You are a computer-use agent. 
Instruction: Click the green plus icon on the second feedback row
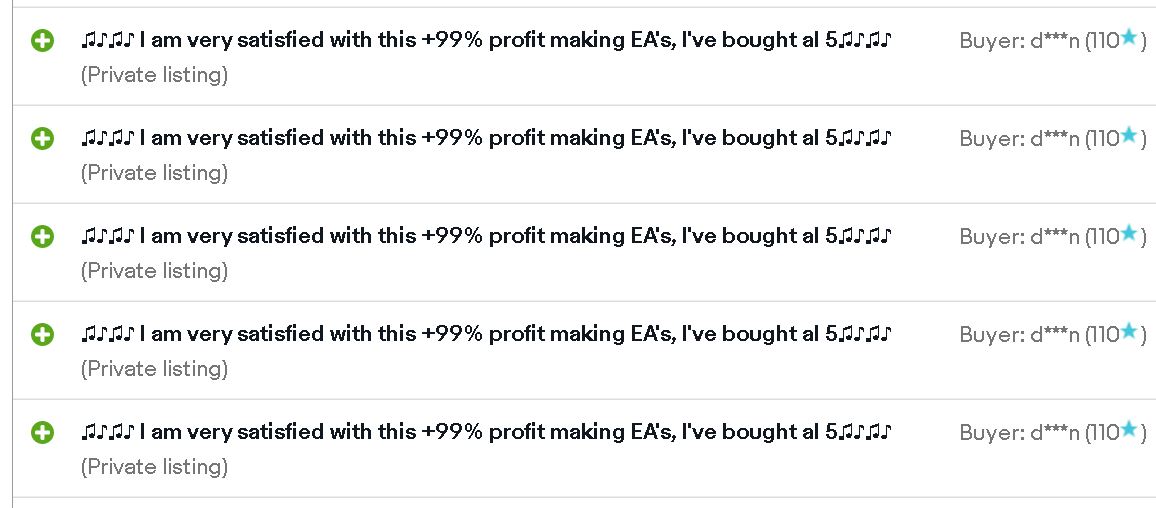pos(42,139)
